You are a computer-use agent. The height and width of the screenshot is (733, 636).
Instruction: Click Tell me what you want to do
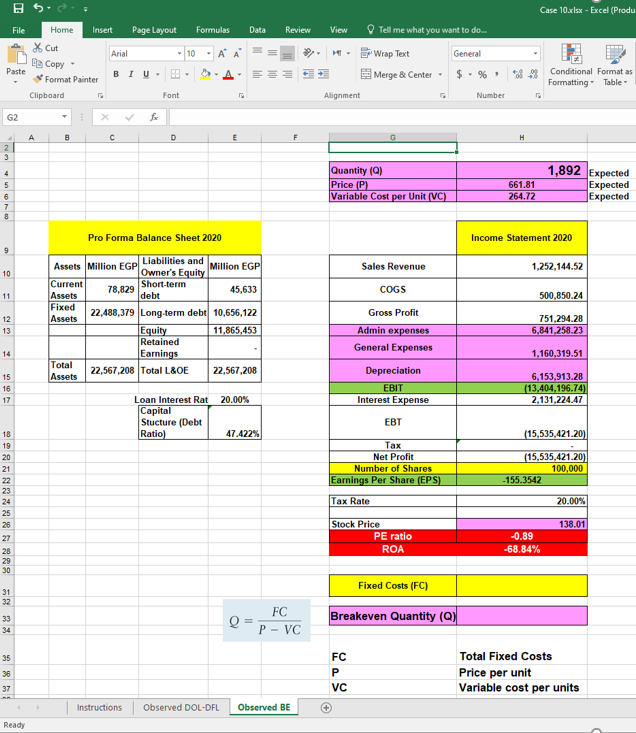[427, 30]
